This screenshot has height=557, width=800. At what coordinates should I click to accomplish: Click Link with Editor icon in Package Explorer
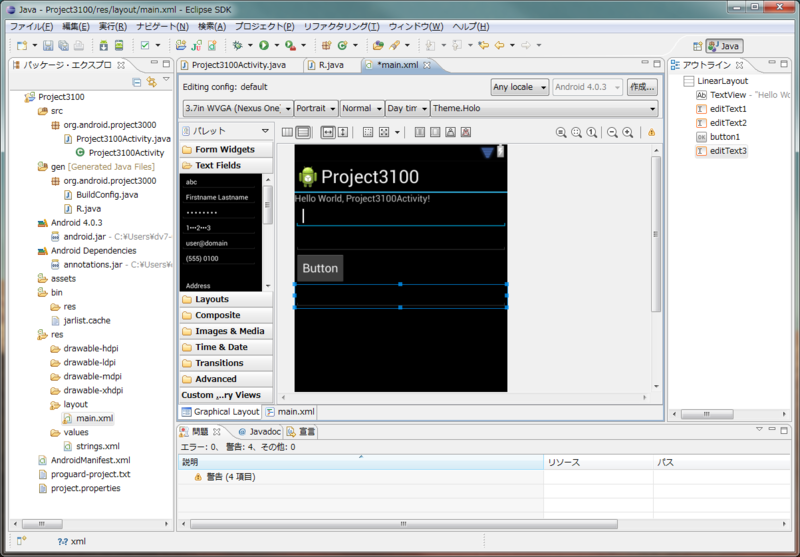tap(152, 82)
